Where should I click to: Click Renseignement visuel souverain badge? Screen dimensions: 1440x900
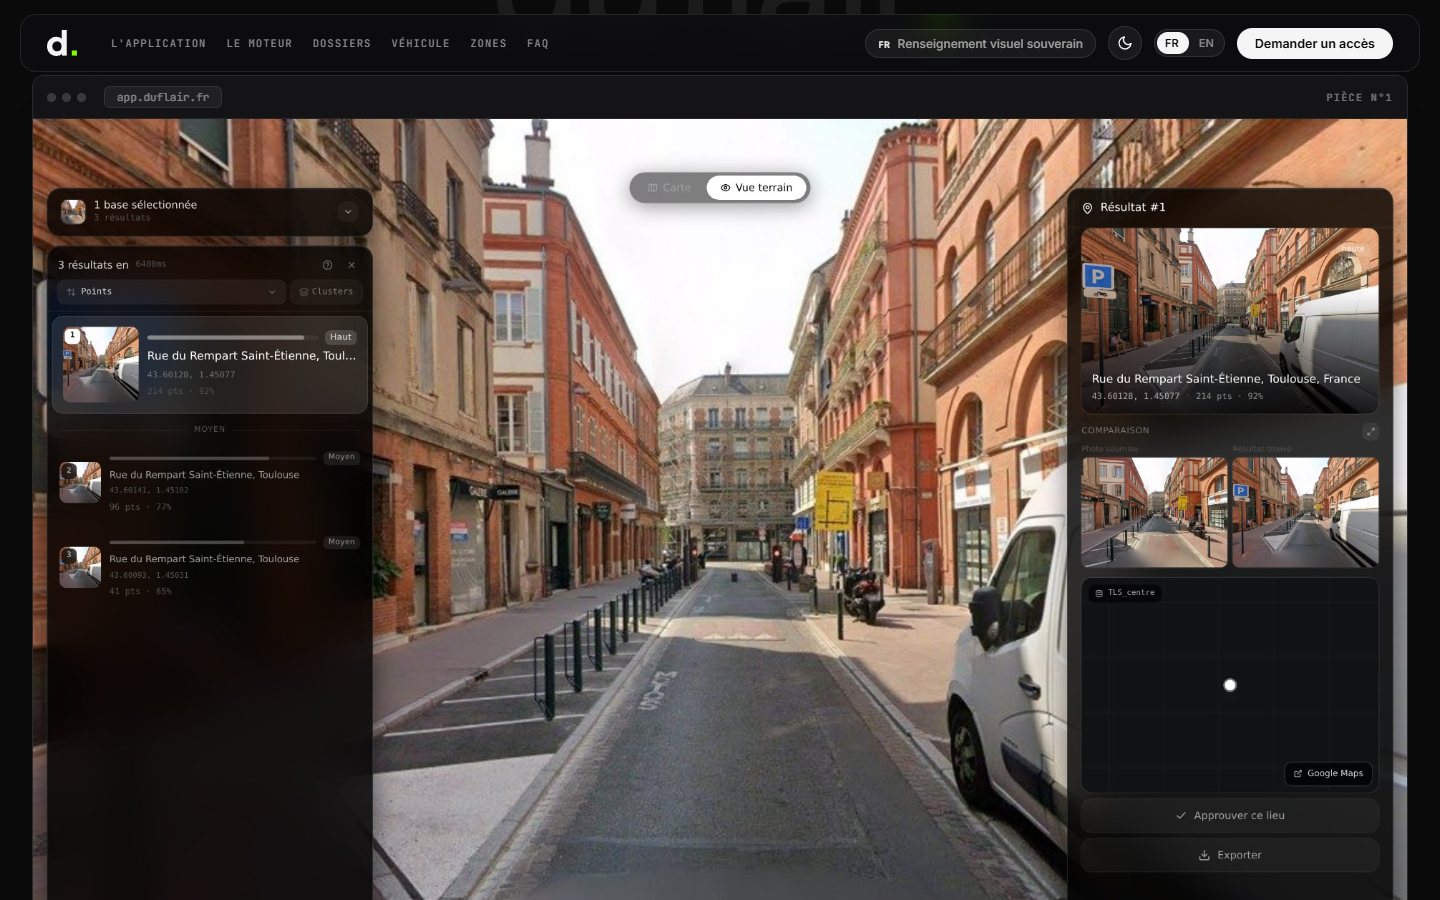pos(980,44)
